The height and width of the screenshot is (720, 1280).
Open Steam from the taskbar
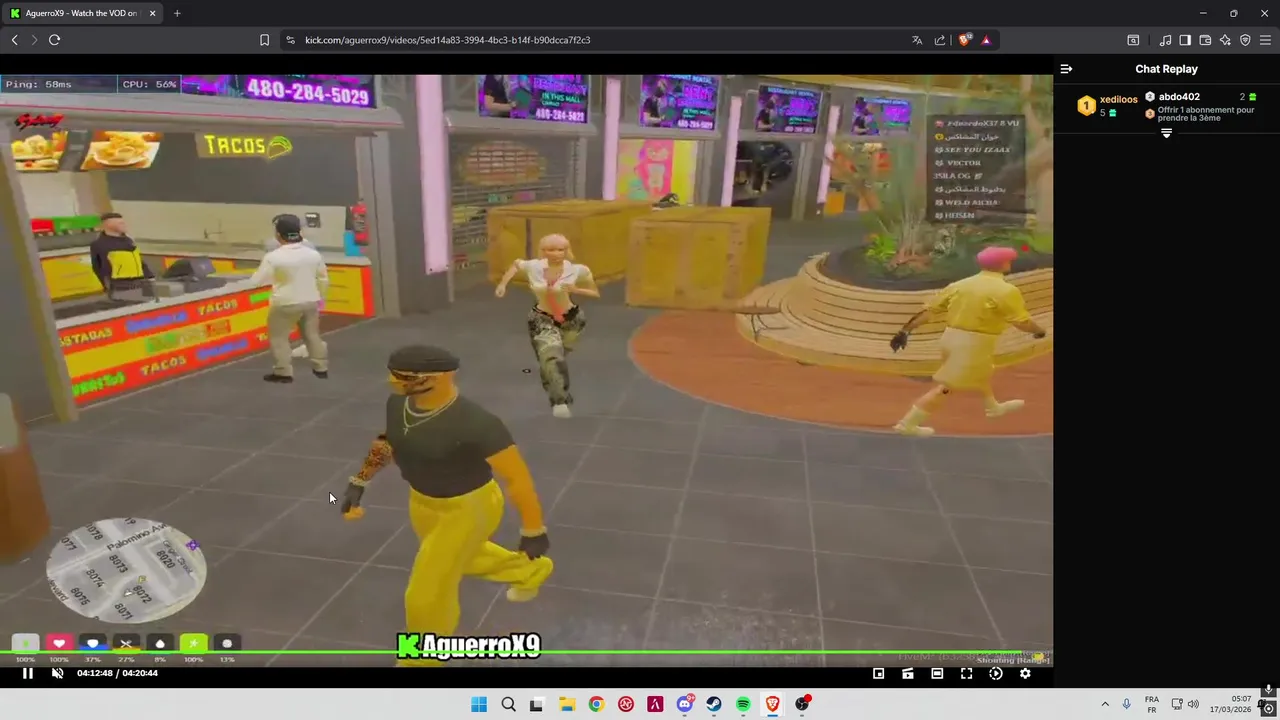[x=714, y=704]
